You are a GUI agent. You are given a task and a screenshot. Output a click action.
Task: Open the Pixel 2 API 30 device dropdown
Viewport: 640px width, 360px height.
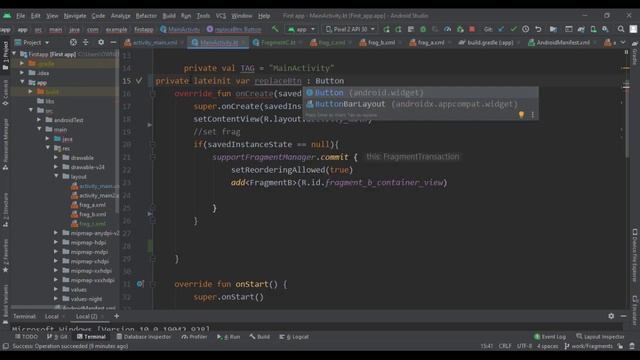[x=350, y=29]
